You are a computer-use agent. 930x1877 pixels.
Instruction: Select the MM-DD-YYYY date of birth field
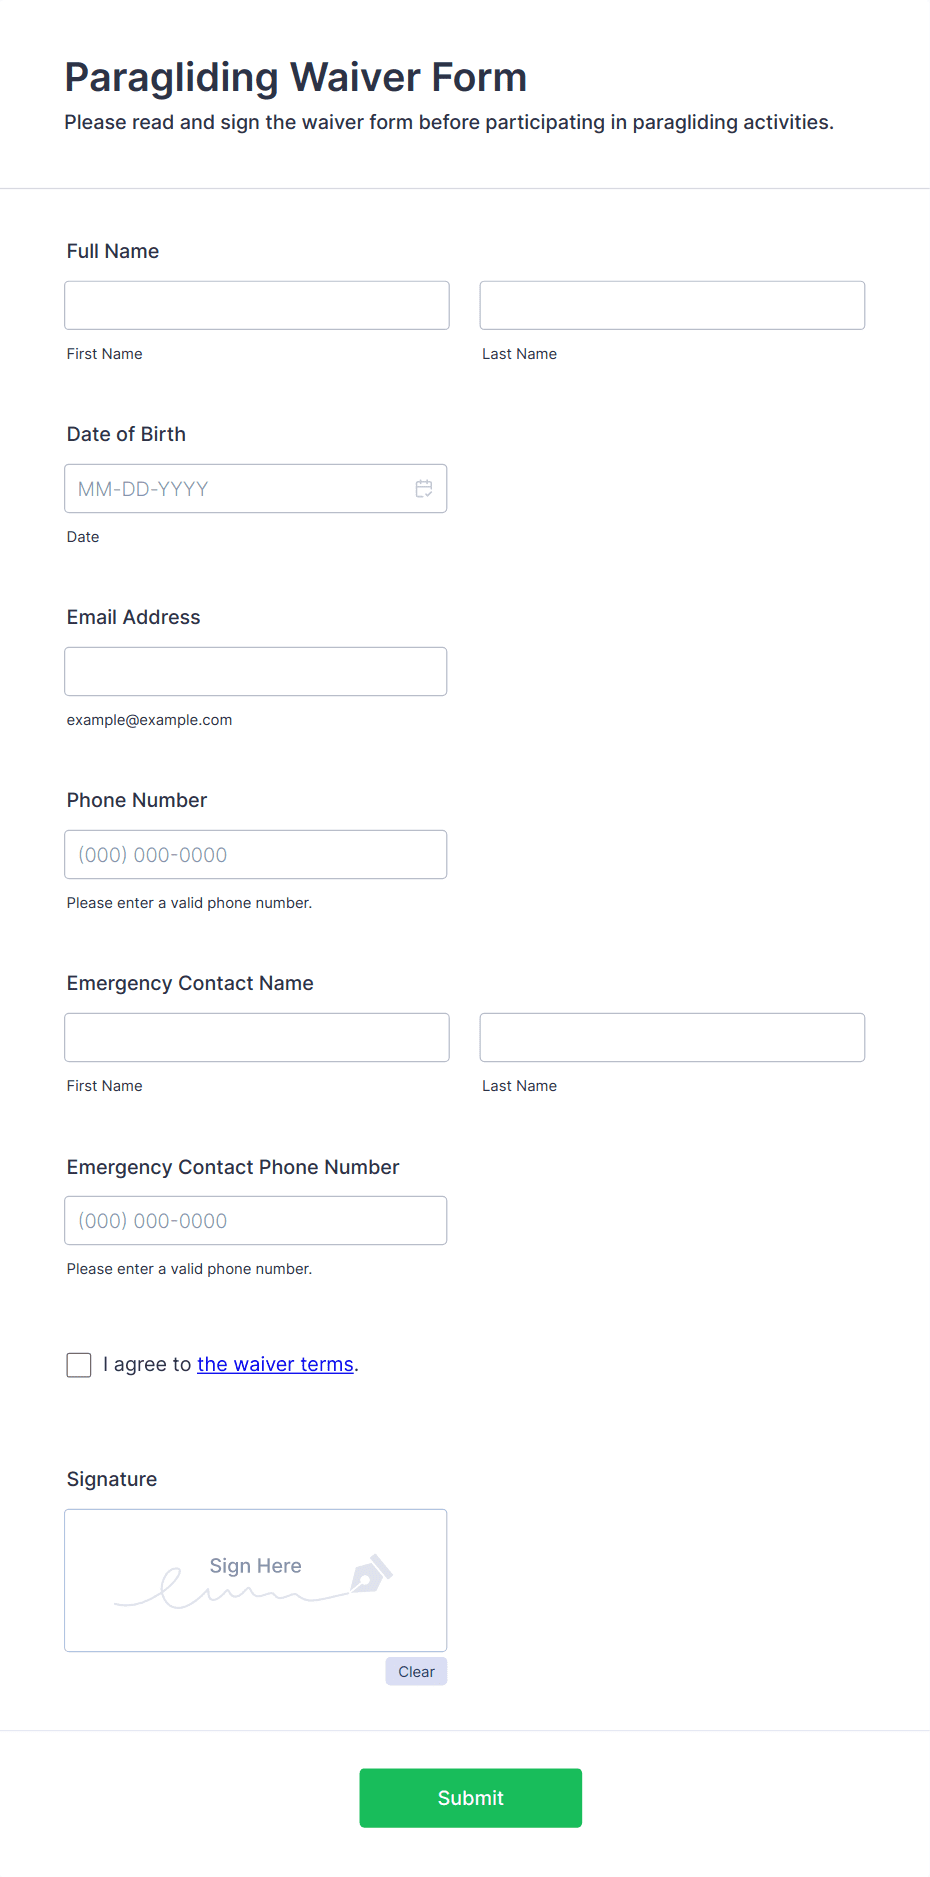tap(256, 489)
